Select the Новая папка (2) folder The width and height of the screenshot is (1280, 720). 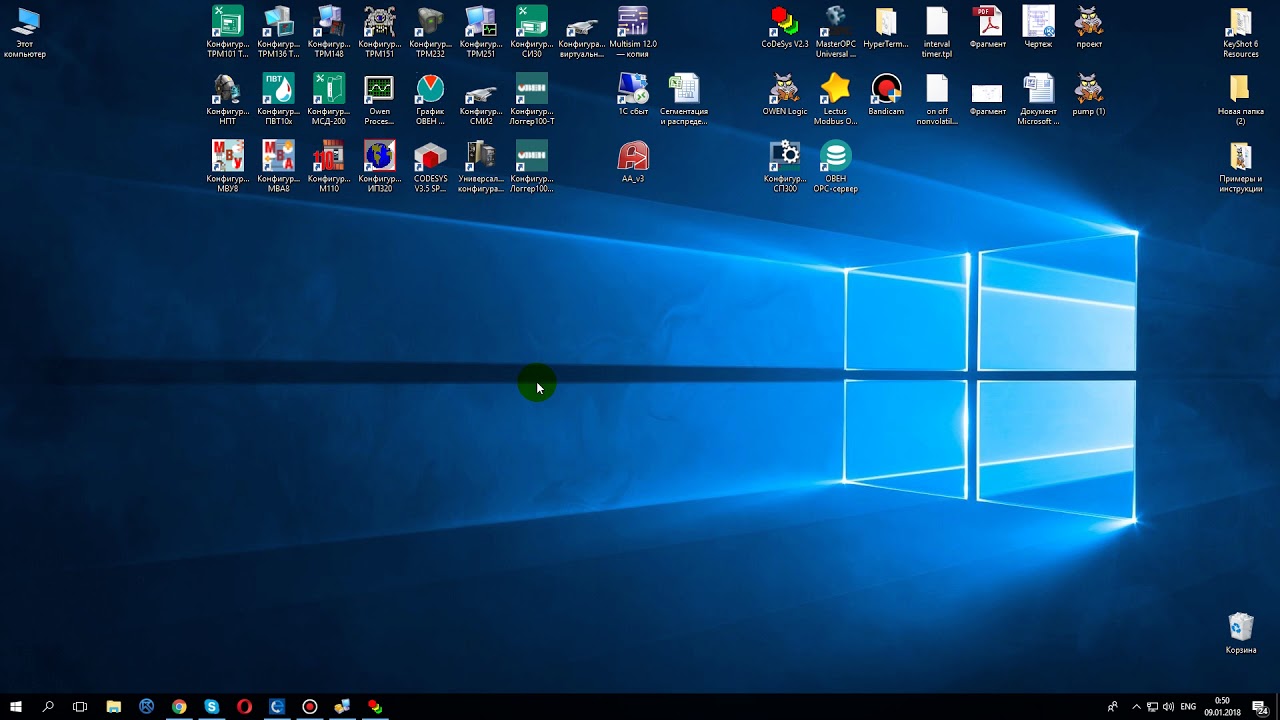pos(1240,99)
